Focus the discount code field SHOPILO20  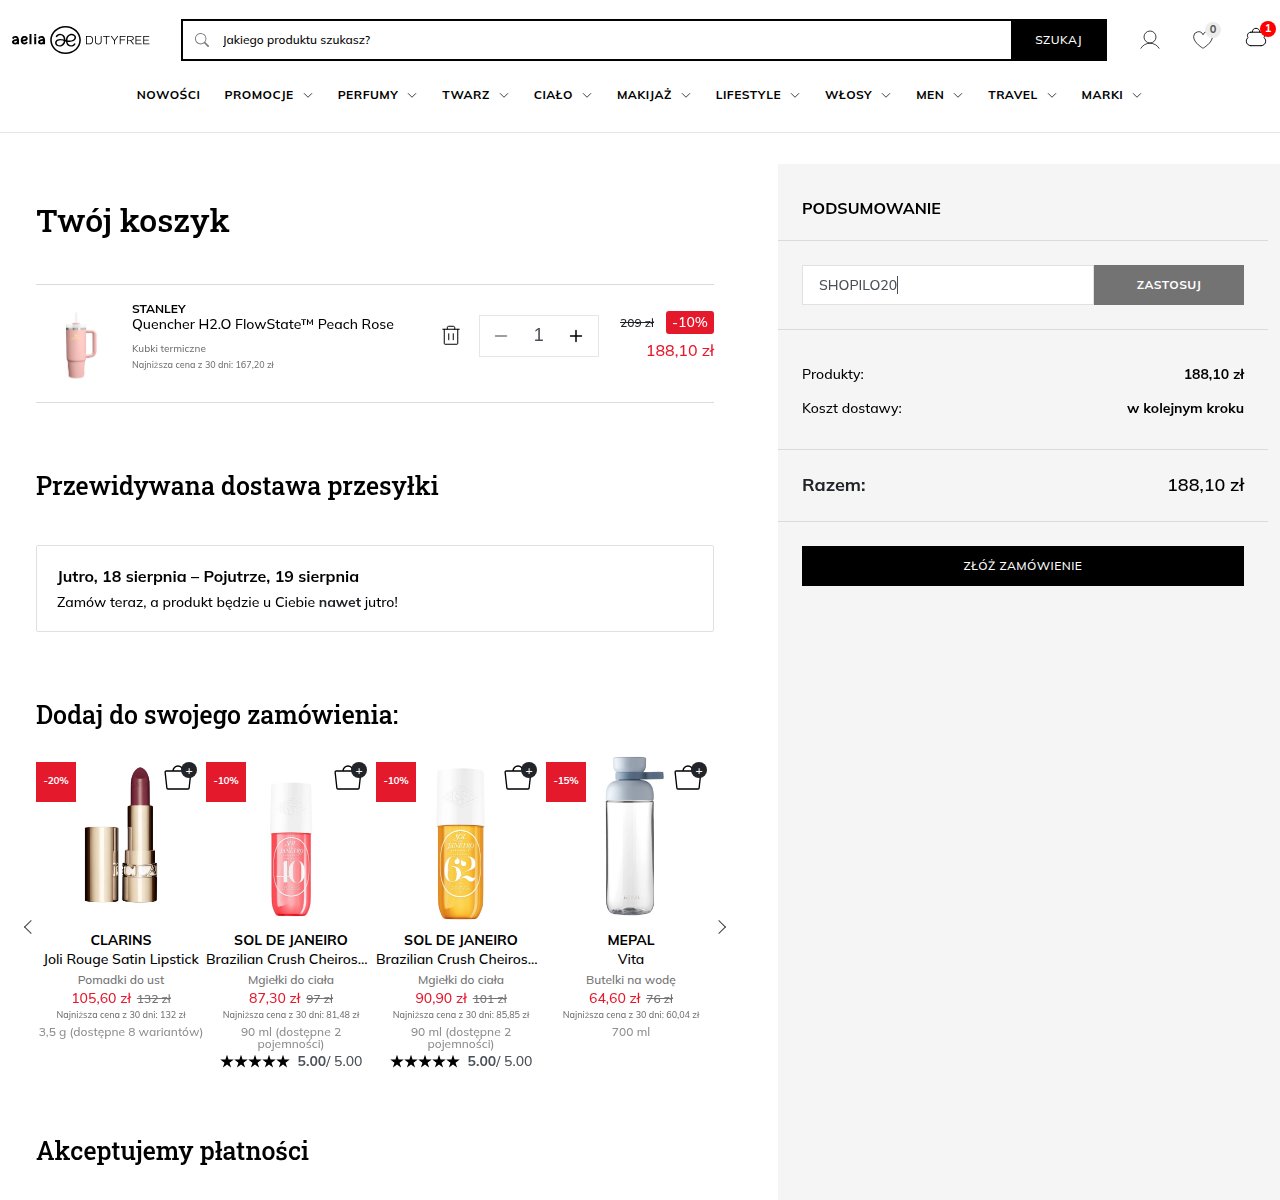[x=948, y=285]
